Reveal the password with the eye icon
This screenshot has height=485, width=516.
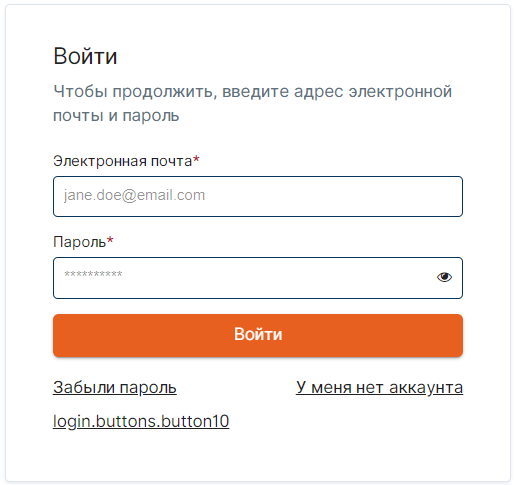click(444, 277)
